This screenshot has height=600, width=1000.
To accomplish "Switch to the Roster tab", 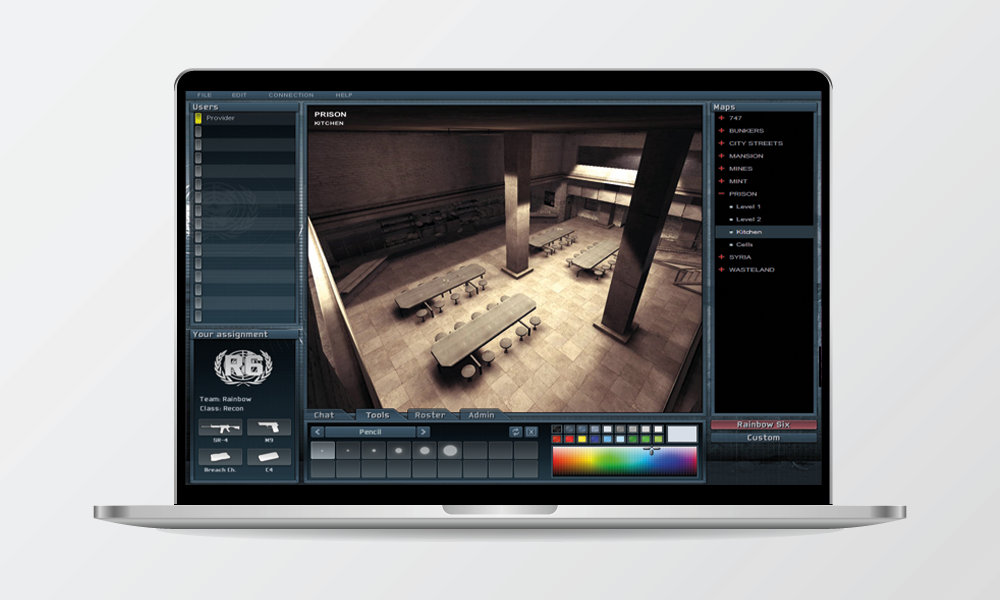I will point(430,415).
